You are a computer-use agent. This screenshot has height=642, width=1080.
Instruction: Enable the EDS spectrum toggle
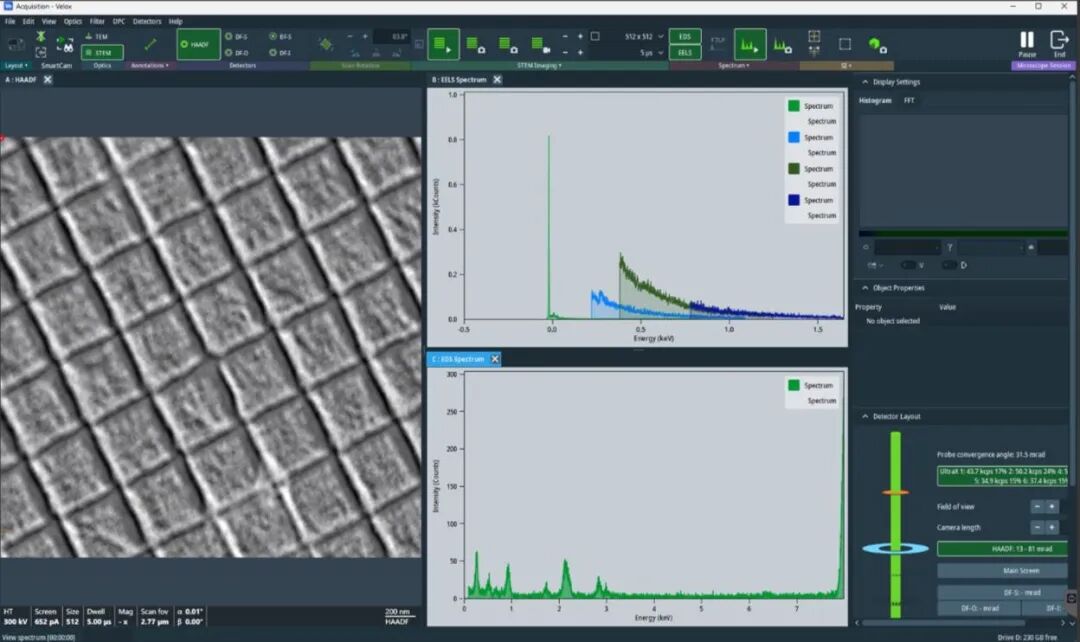pos(685,36)
